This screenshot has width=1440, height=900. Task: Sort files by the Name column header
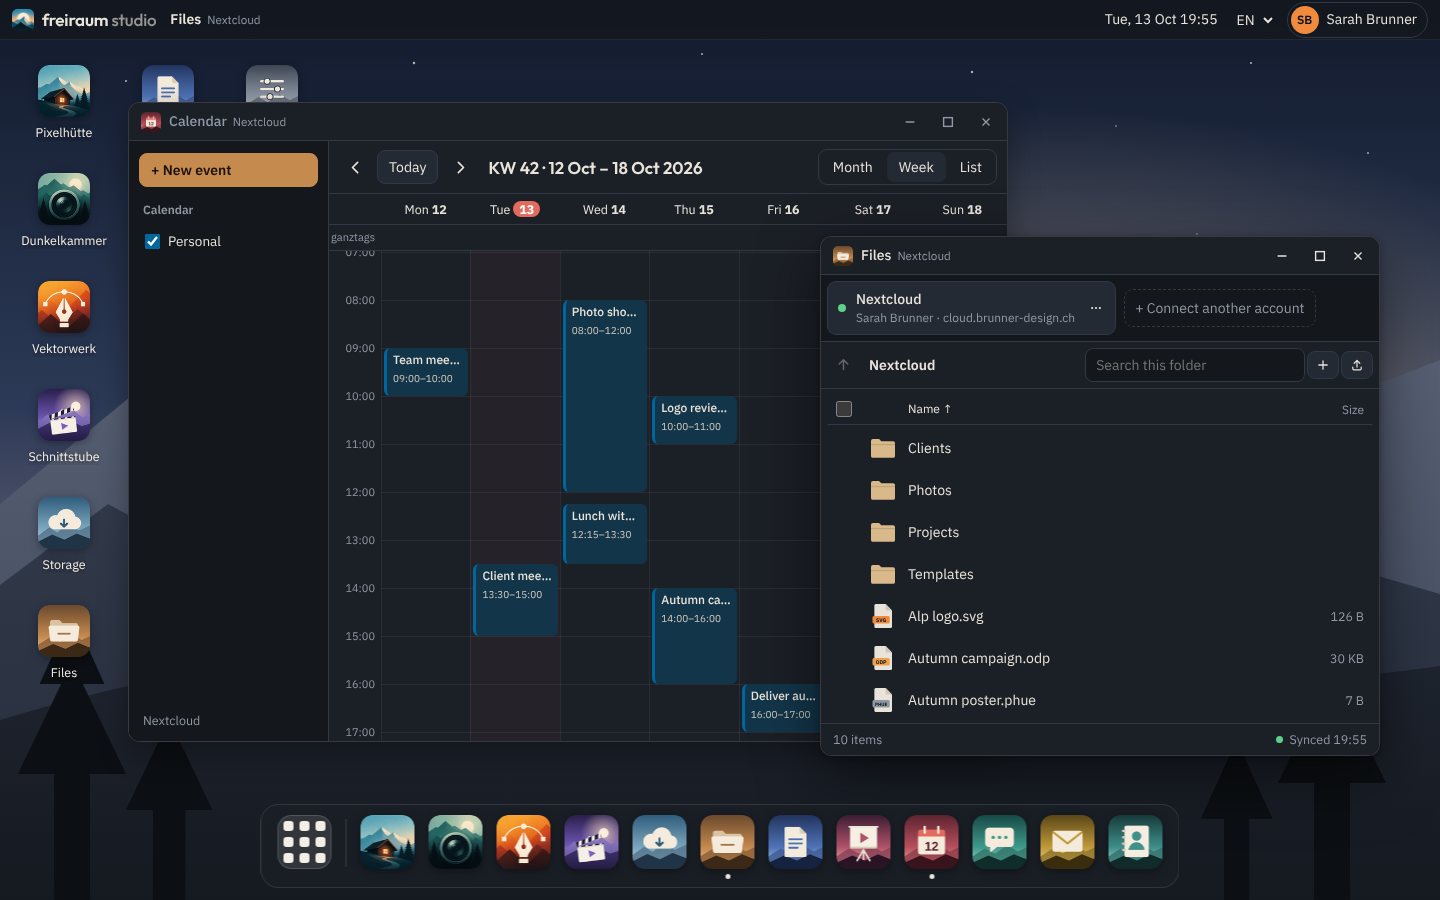tap(929, 409)
